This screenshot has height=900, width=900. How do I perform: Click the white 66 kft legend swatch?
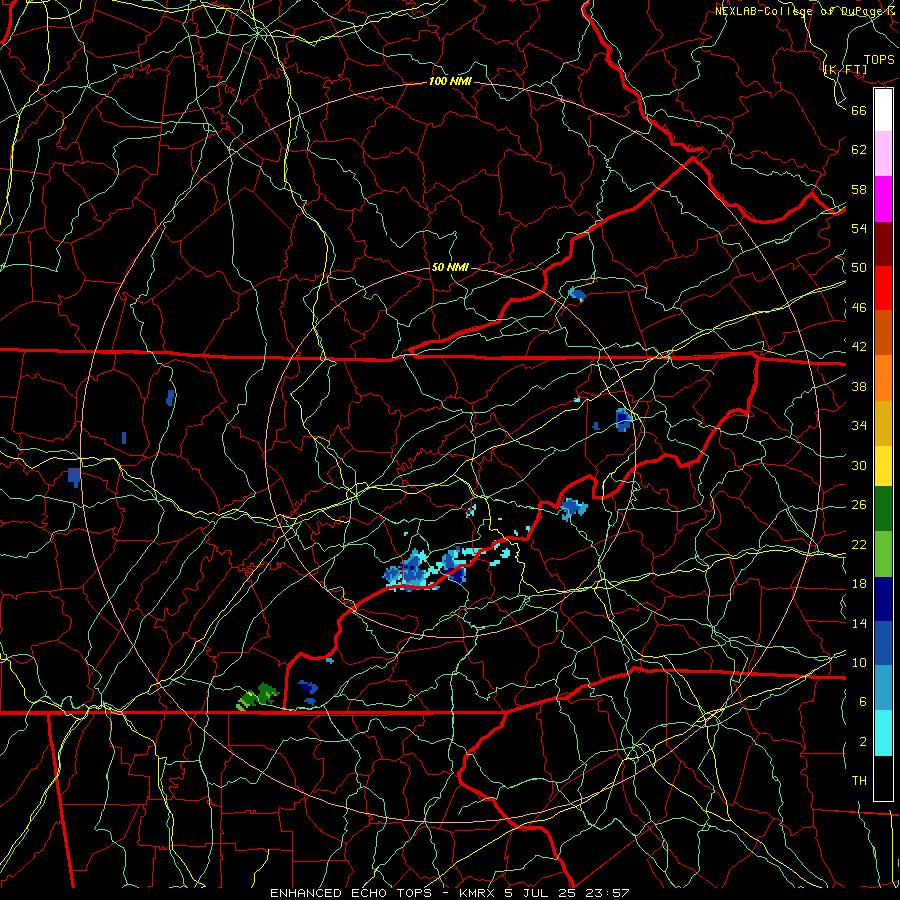[883, 110]
